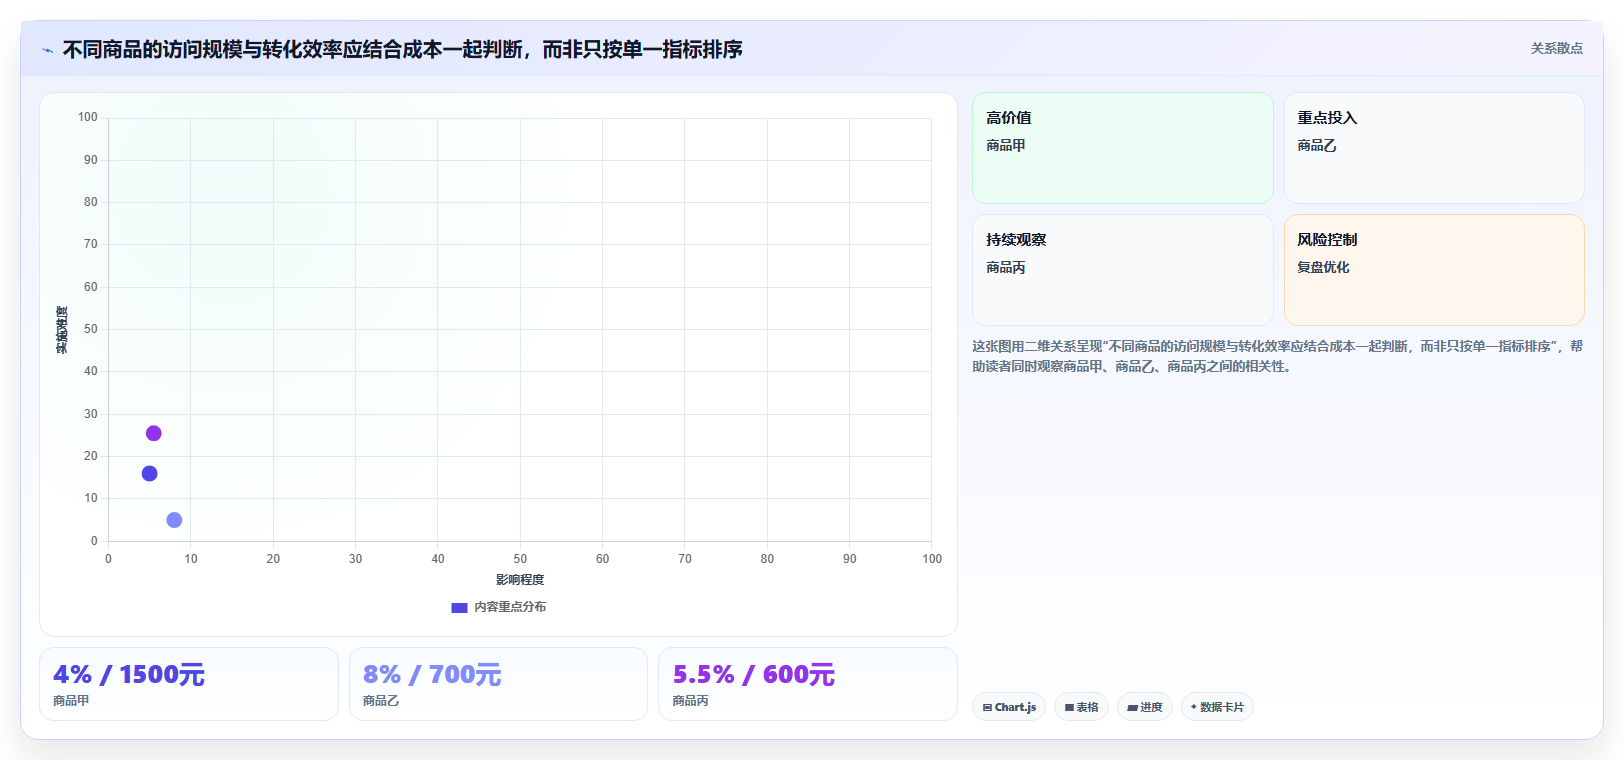Select the purple scatter point near value 25
The width and height of the screenshot is (1624, 760).
coord(153,433)
